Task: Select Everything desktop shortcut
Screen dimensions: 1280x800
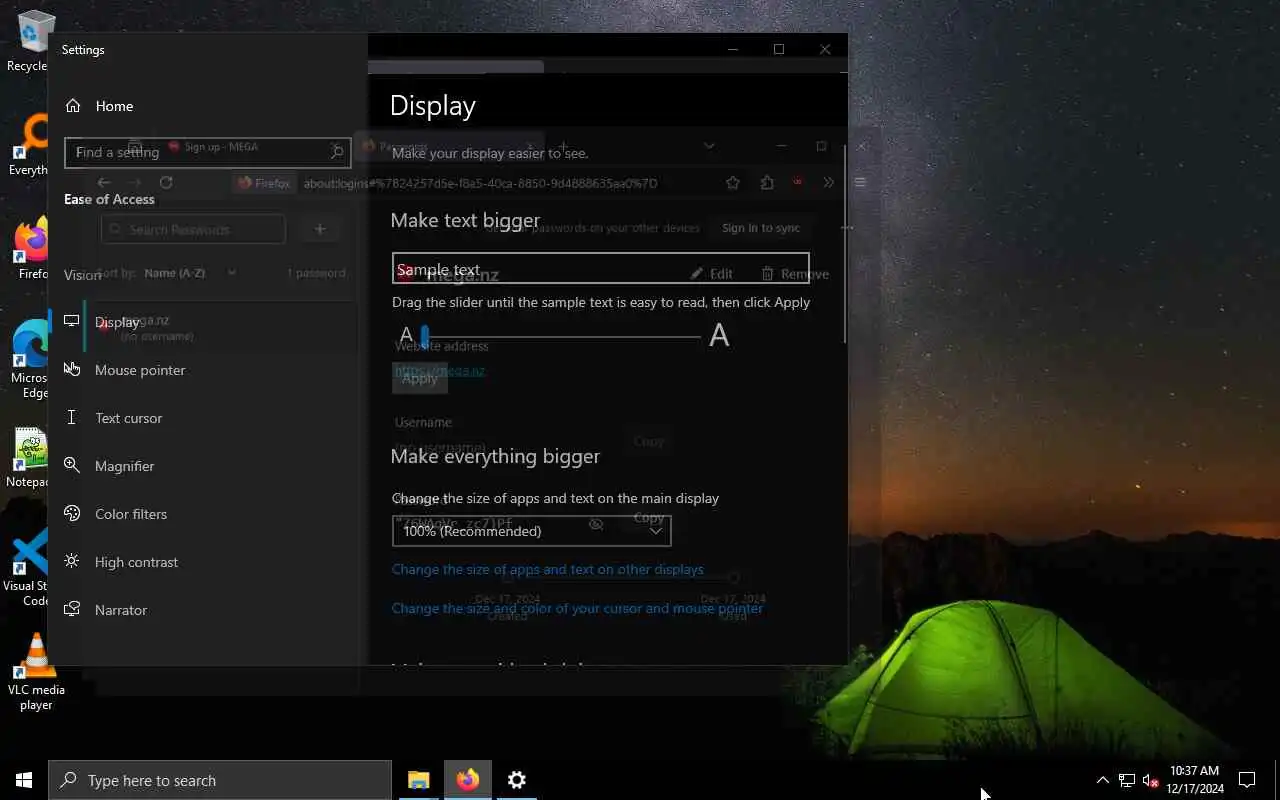Action: coord(30,145)
